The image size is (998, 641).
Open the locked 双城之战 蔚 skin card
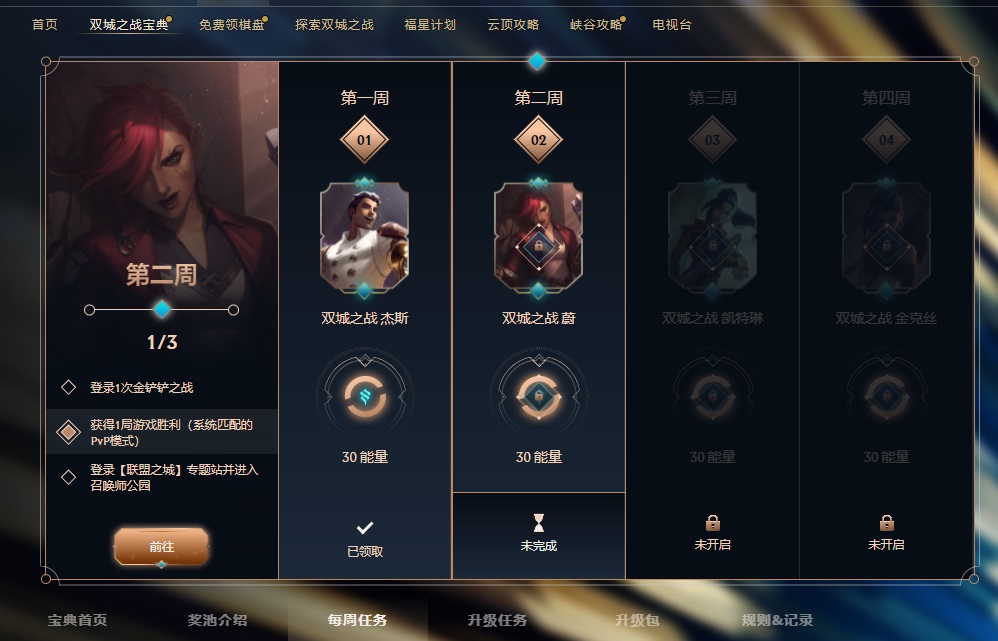tap(538, 237)
